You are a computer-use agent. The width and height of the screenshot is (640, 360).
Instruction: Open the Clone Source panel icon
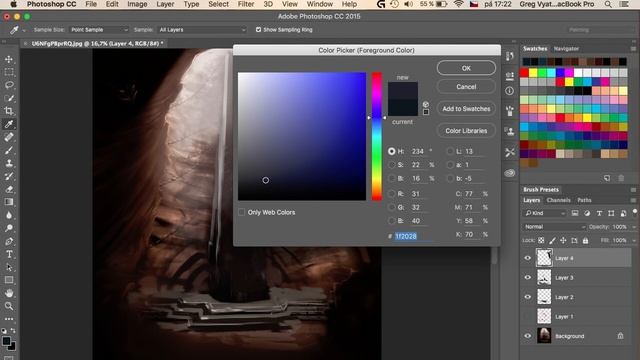[510, 131]
